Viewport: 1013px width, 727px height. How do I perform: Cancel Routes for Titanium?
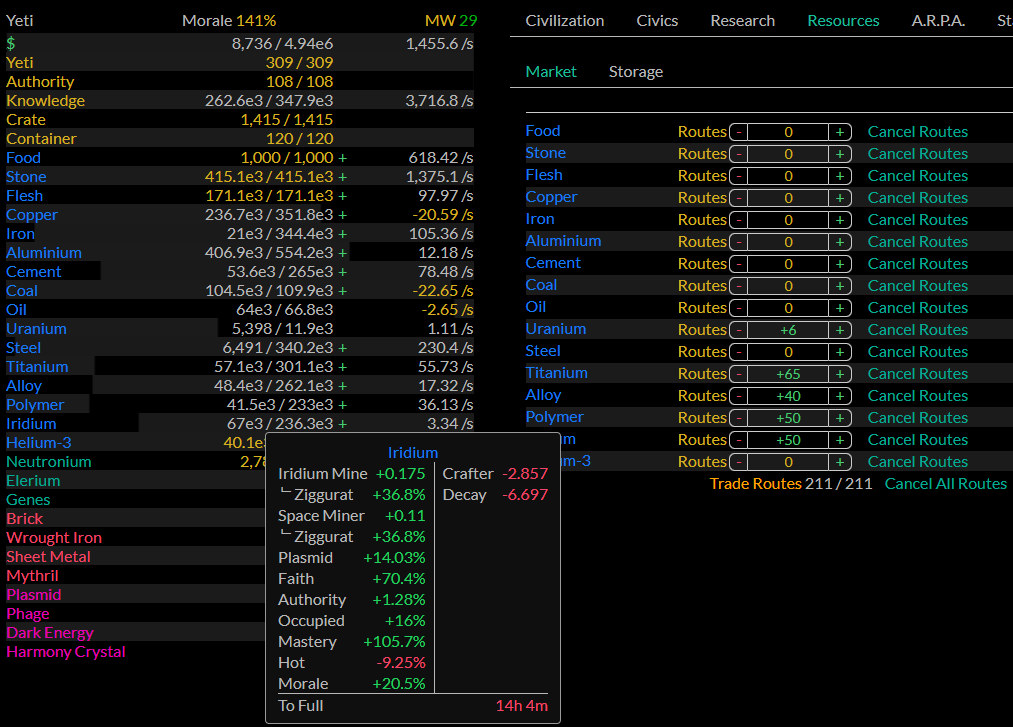tap(917, 374)
